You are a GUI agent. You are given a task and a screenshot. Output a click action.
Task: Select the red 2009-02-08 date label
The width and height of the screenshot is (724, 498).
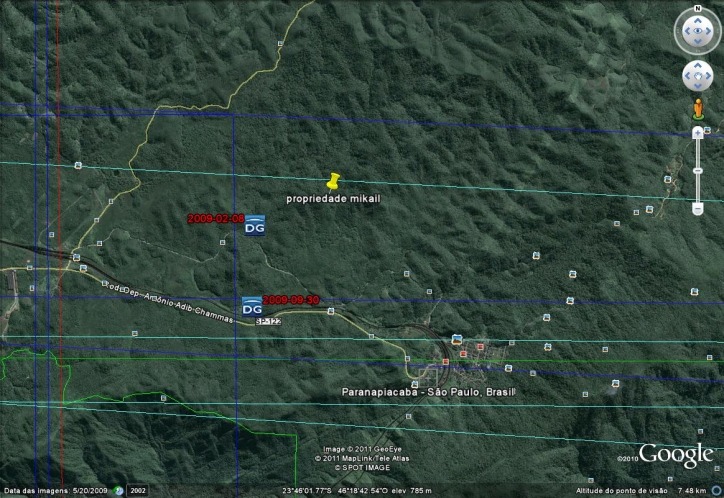[x=216, y=219]
